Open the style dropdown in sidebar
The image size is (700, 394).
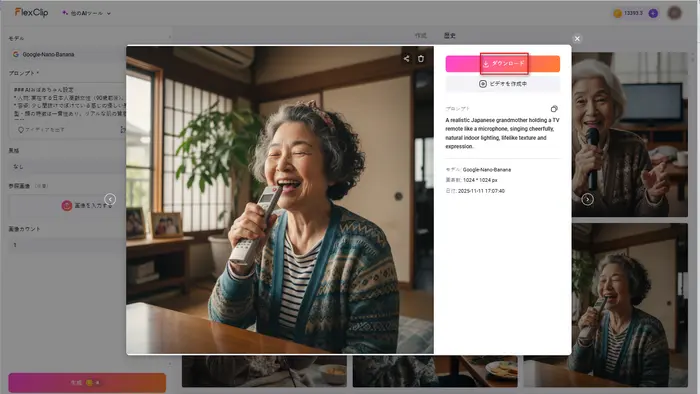67,166
